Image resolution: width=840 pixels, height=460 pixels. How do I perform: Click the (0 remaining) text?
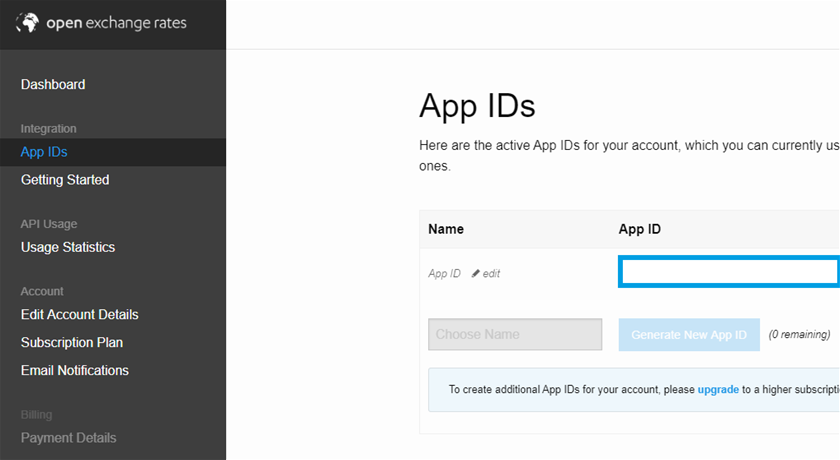[799, 335]
